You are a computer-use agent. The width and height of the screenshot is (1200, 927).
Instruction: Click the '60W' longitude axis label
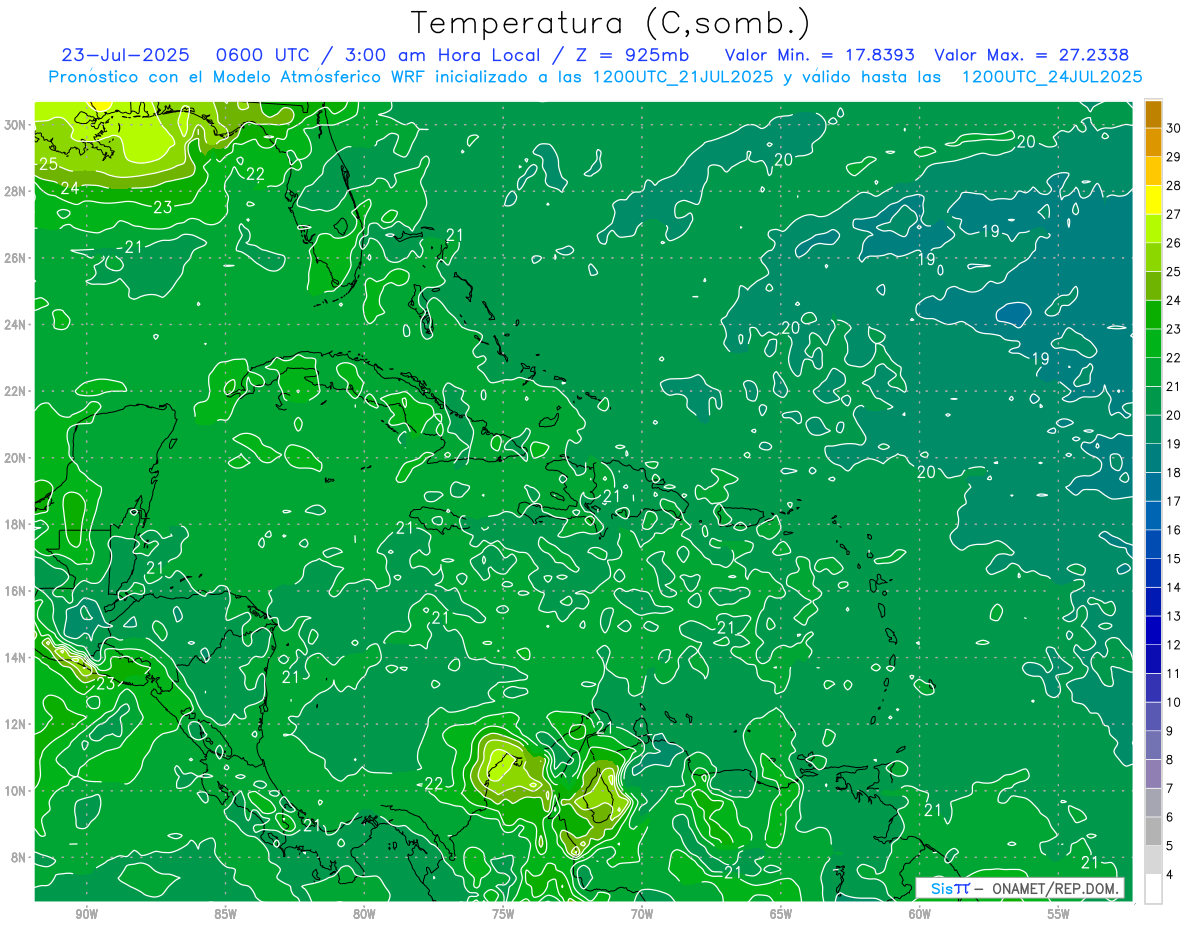(x=920, y=914)
